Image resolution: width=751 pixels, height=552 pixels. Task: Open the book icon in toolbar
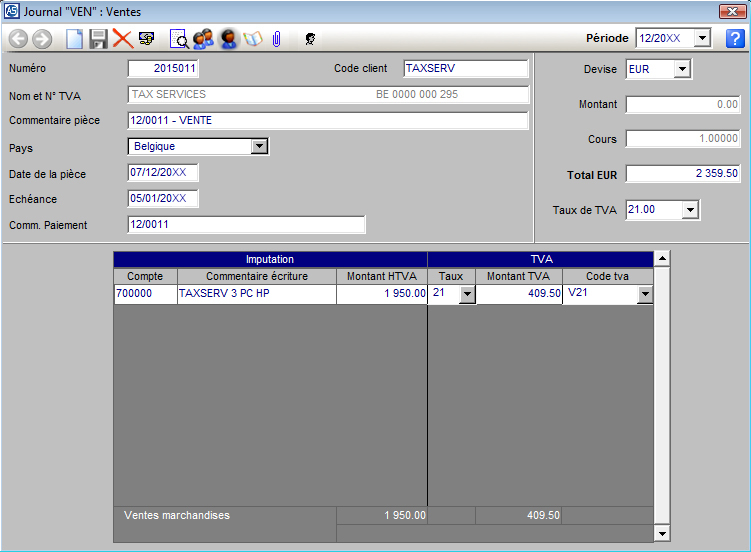pyautogui.click(x=252, y=39)
